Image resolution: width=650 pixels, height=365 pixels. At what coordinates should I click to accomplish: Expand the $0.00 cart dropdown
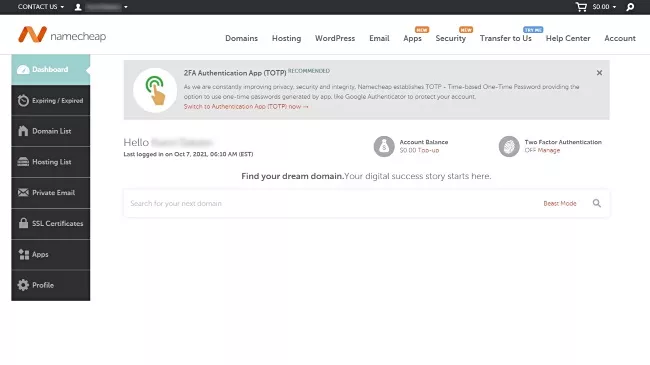pyautogui.click(x=604, y=7)
